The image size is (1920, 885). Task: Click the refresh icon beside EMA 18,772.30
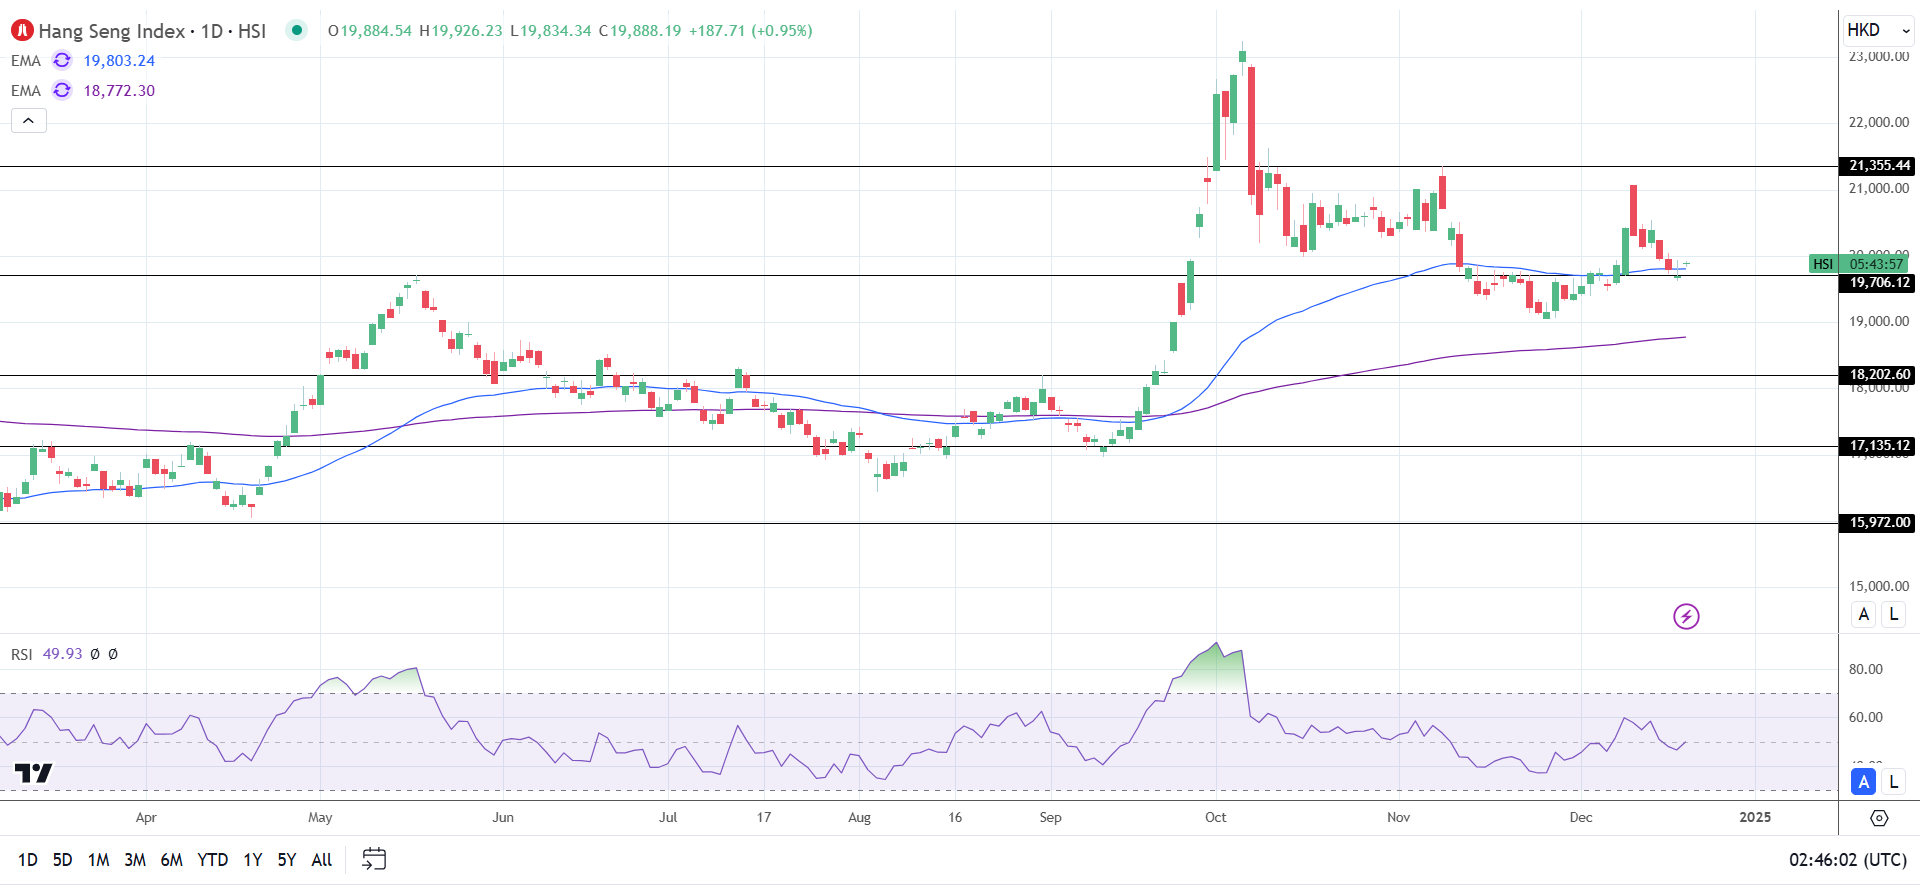(62, 90)
